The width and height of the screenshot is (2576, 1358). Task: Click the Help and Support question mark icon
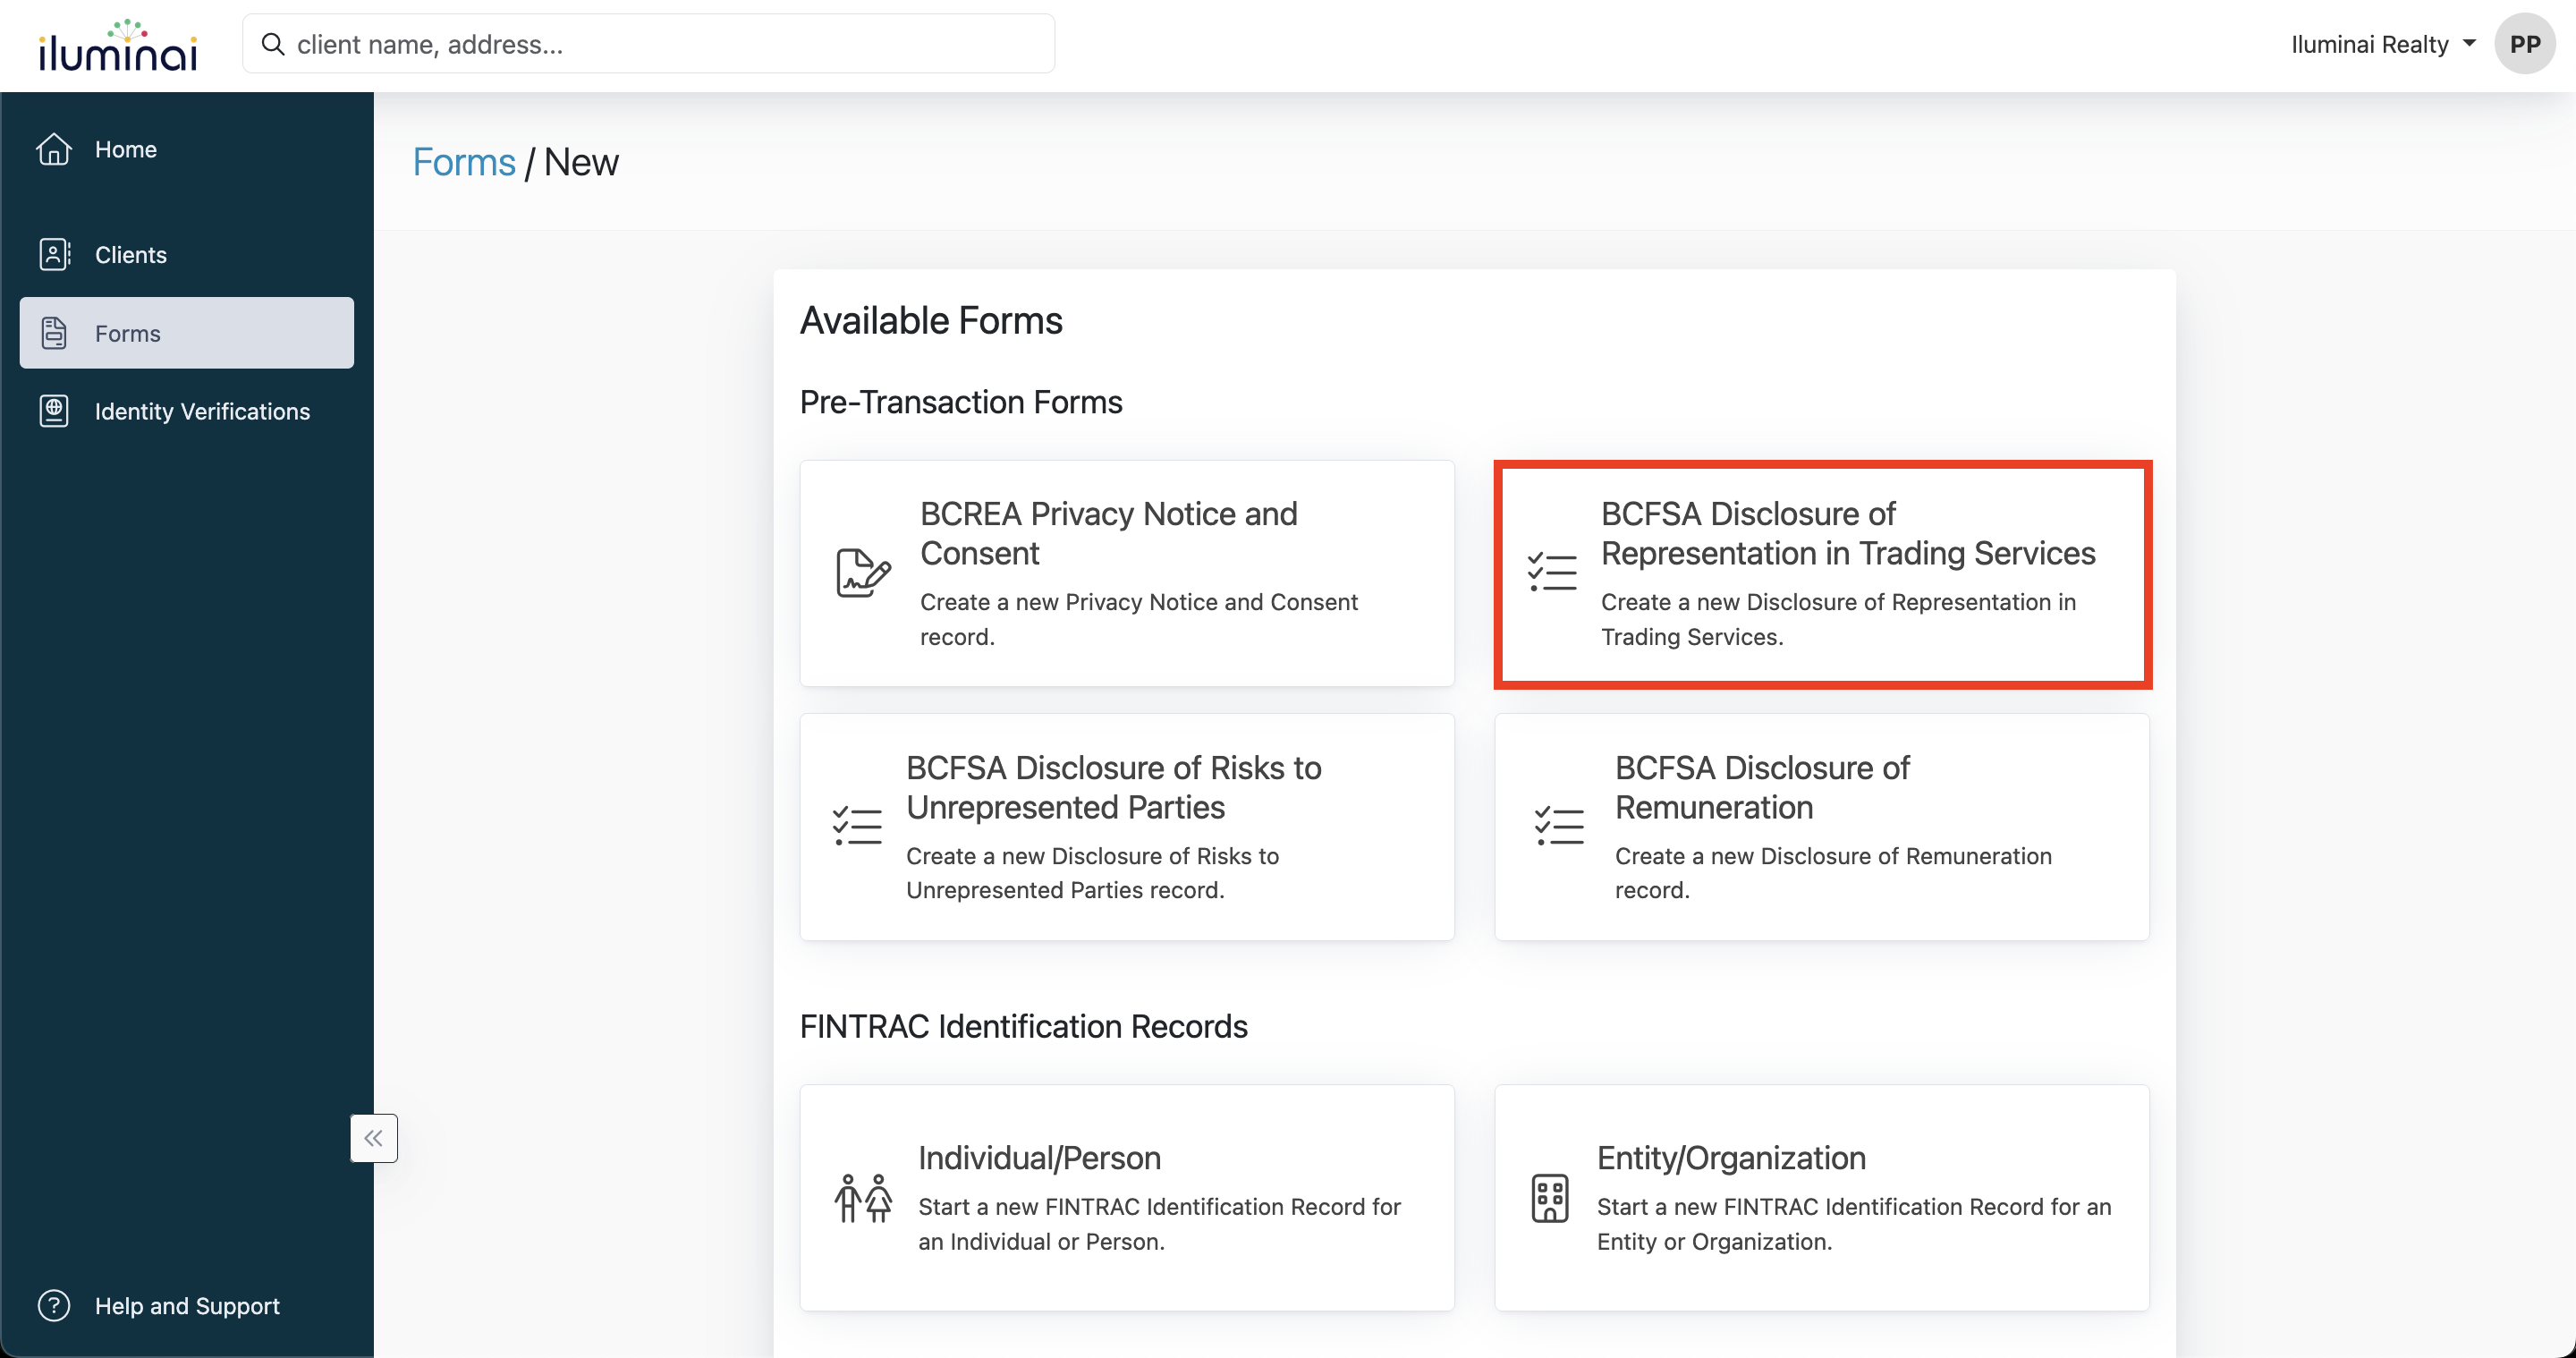pos(54,1305)
